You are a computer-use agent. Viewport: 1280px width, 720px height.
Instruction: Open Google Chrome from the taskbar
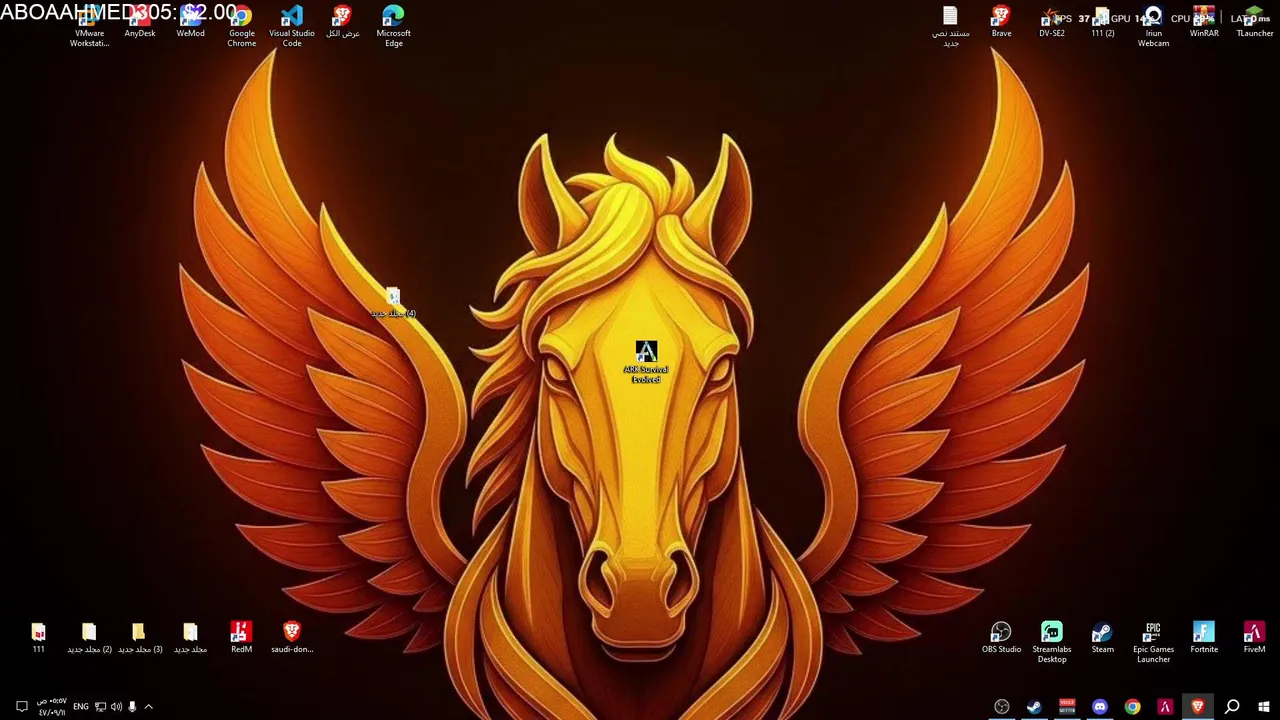tap(1132, 707)
